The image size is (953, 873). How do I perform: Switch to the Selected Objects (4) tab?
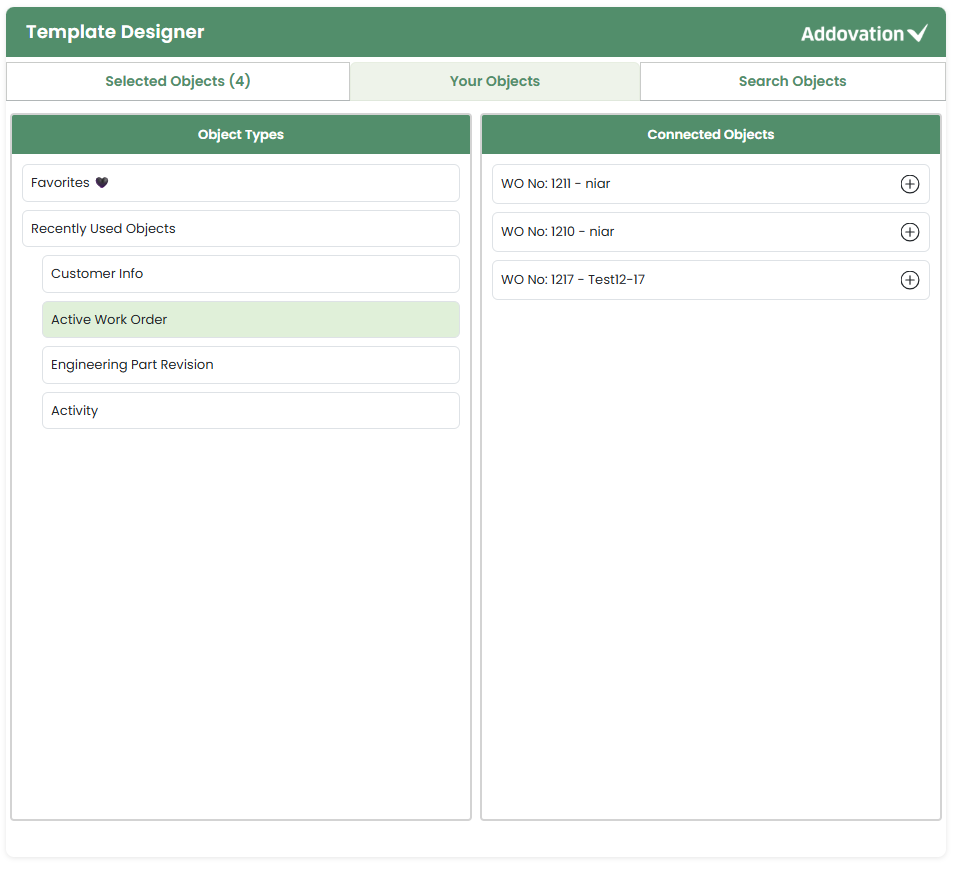pyautogui.click(x=178, y=81)
